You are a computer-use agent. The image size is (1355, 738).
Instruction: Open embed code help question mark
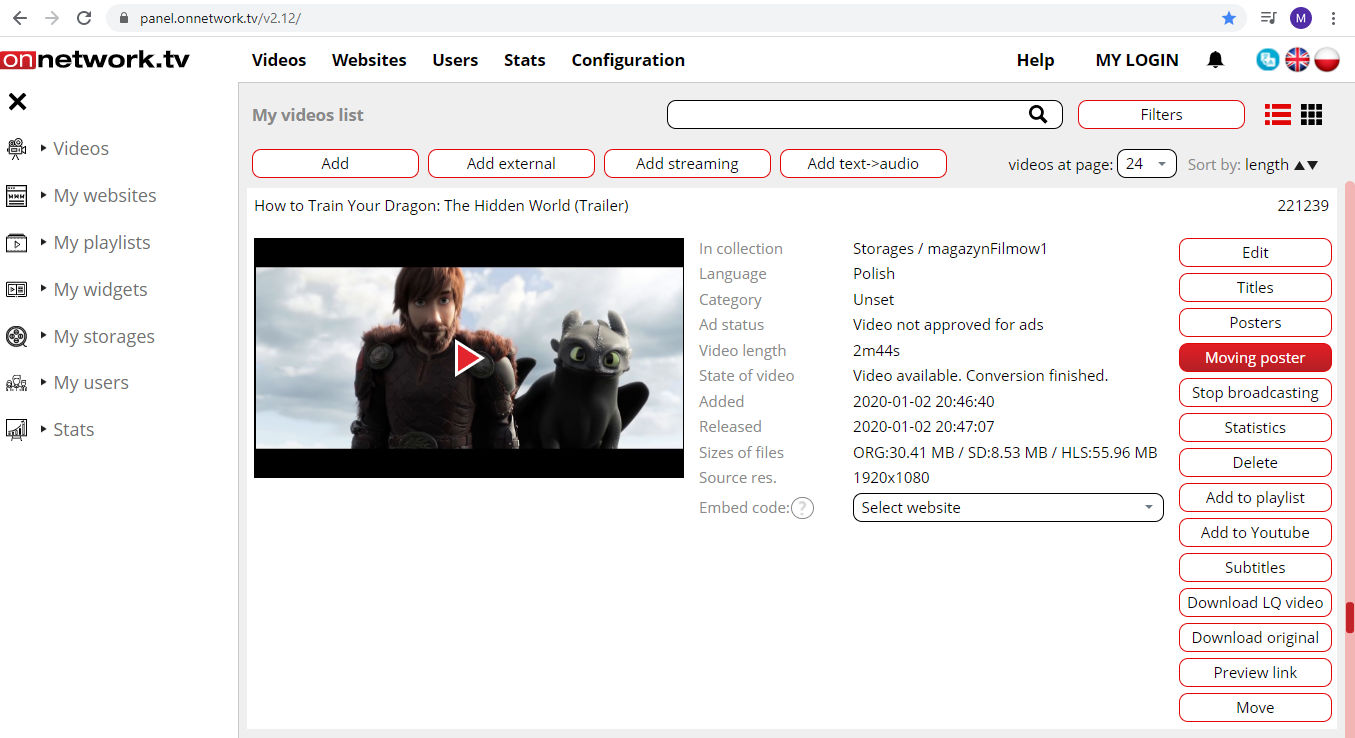802,508
